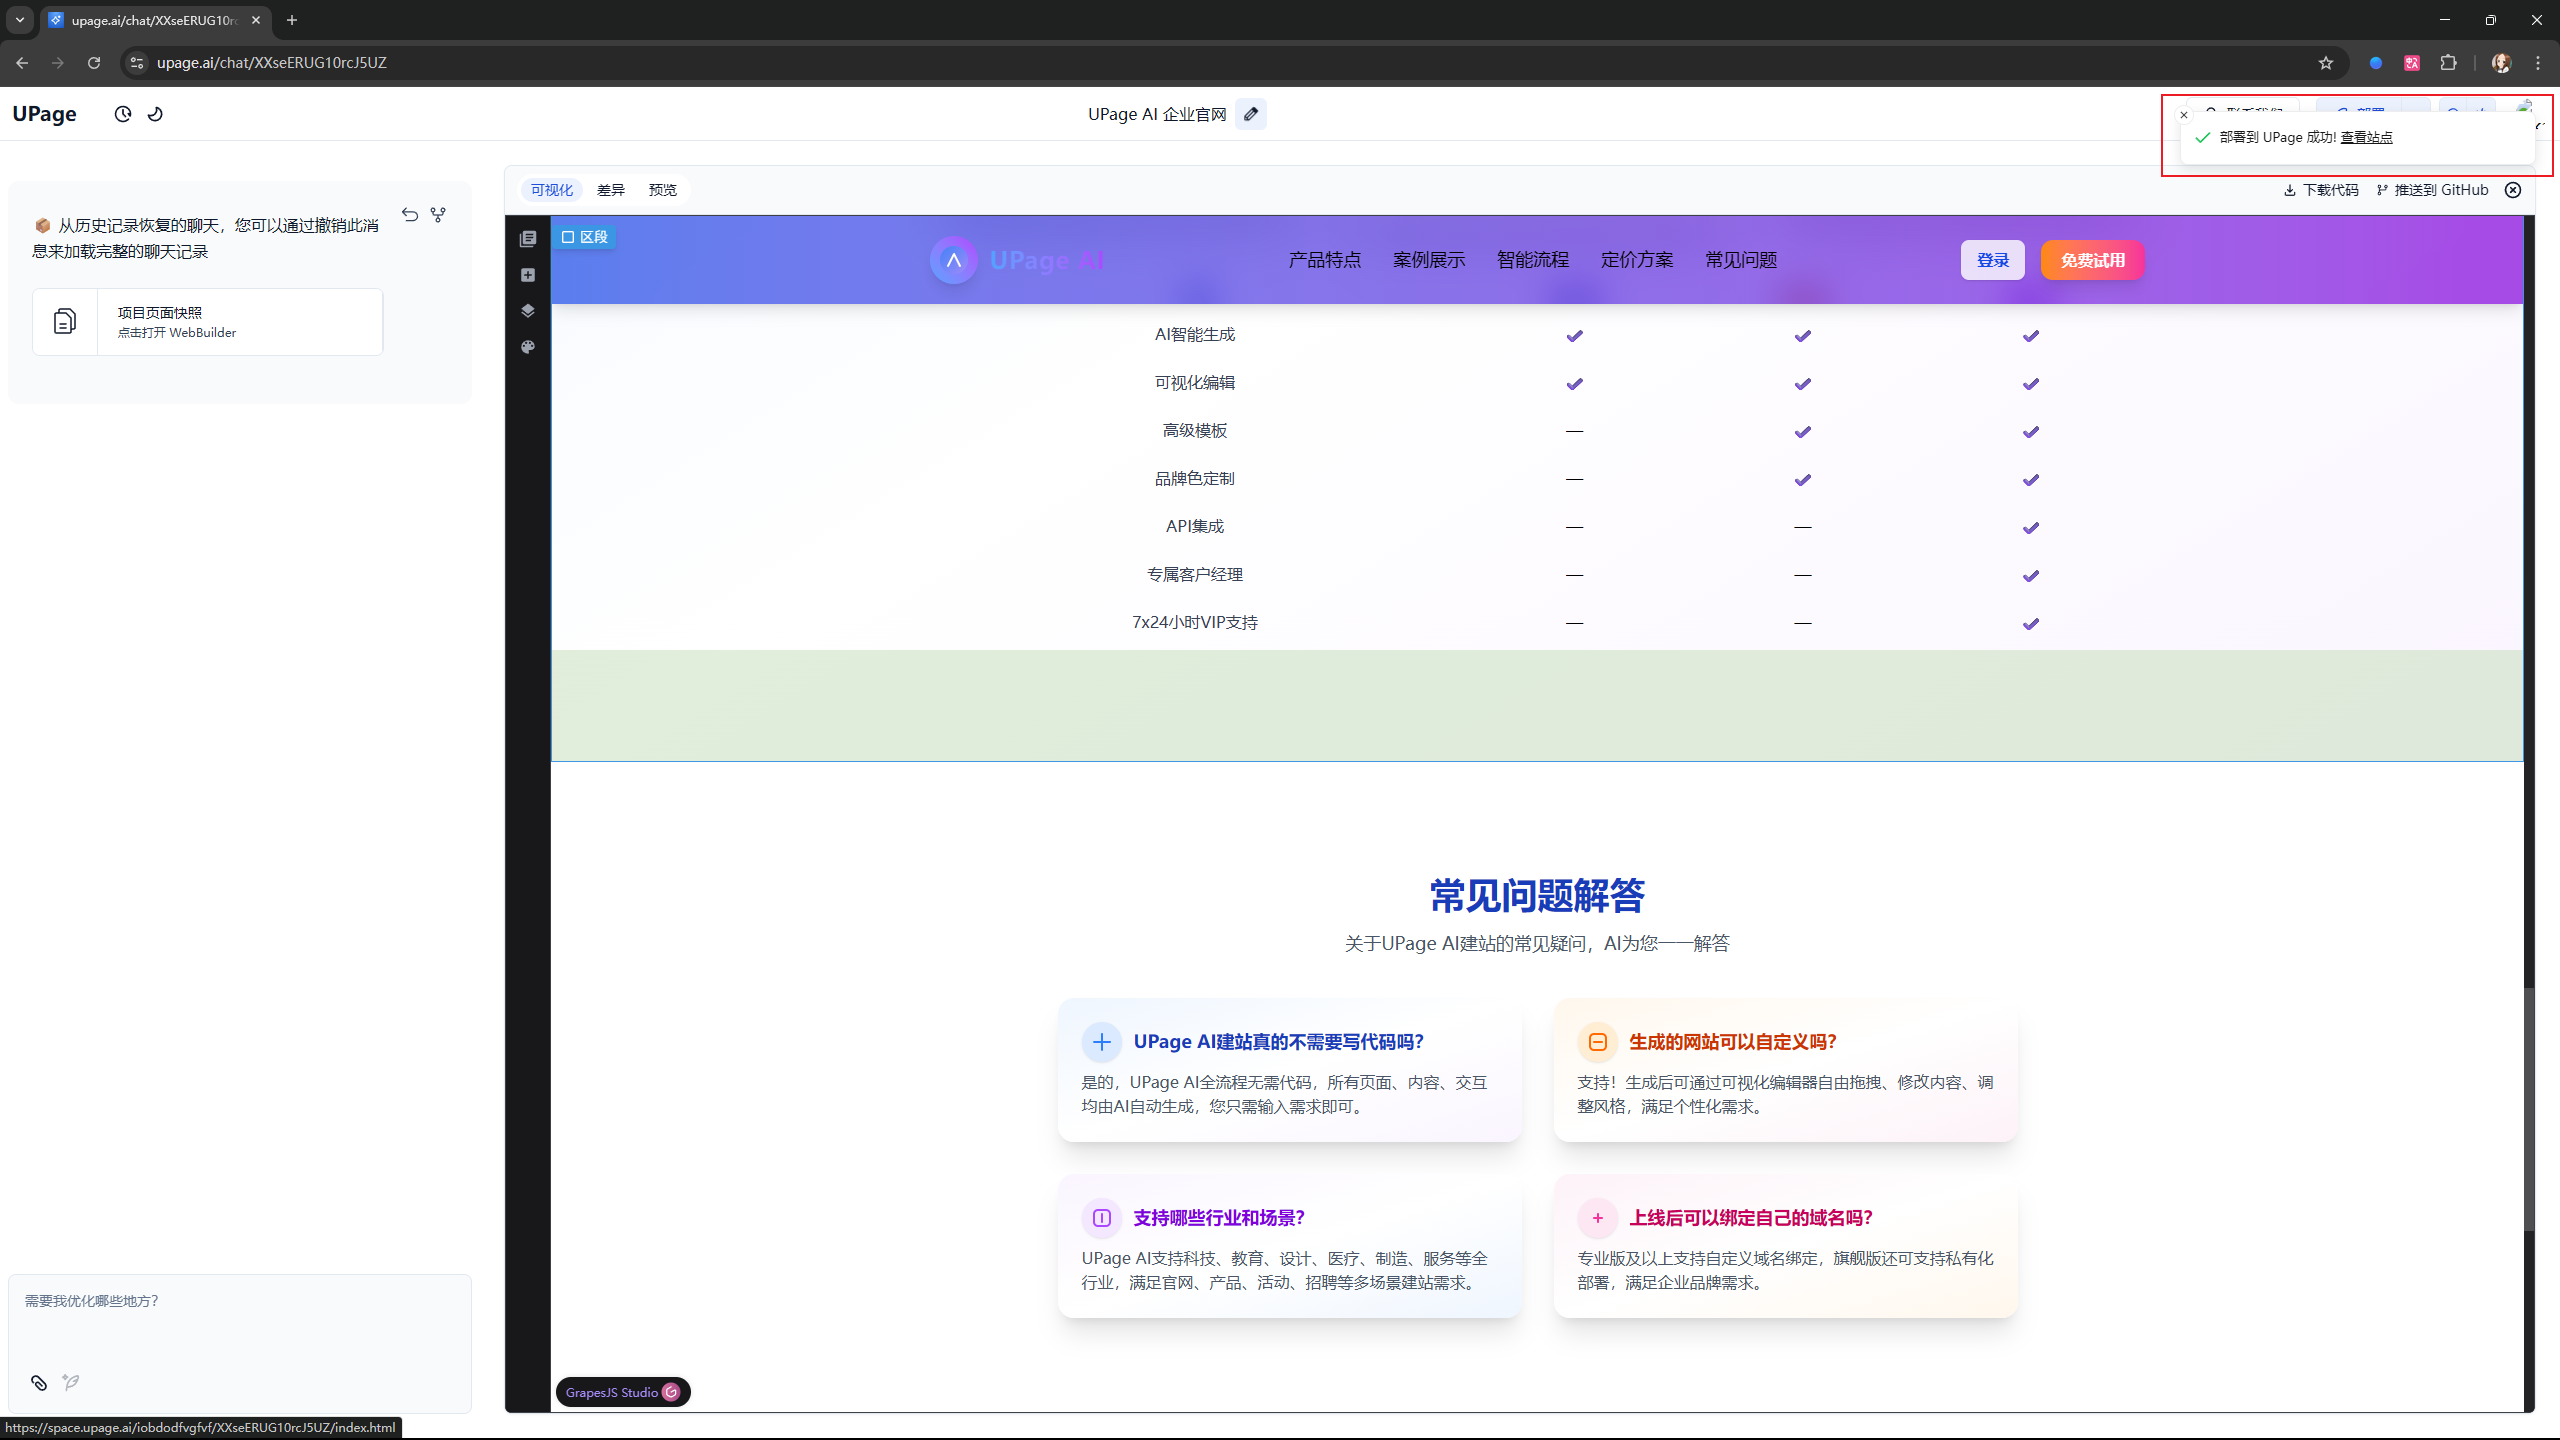Open the layers panel
2560x1440 pixels.
(528, 311)
